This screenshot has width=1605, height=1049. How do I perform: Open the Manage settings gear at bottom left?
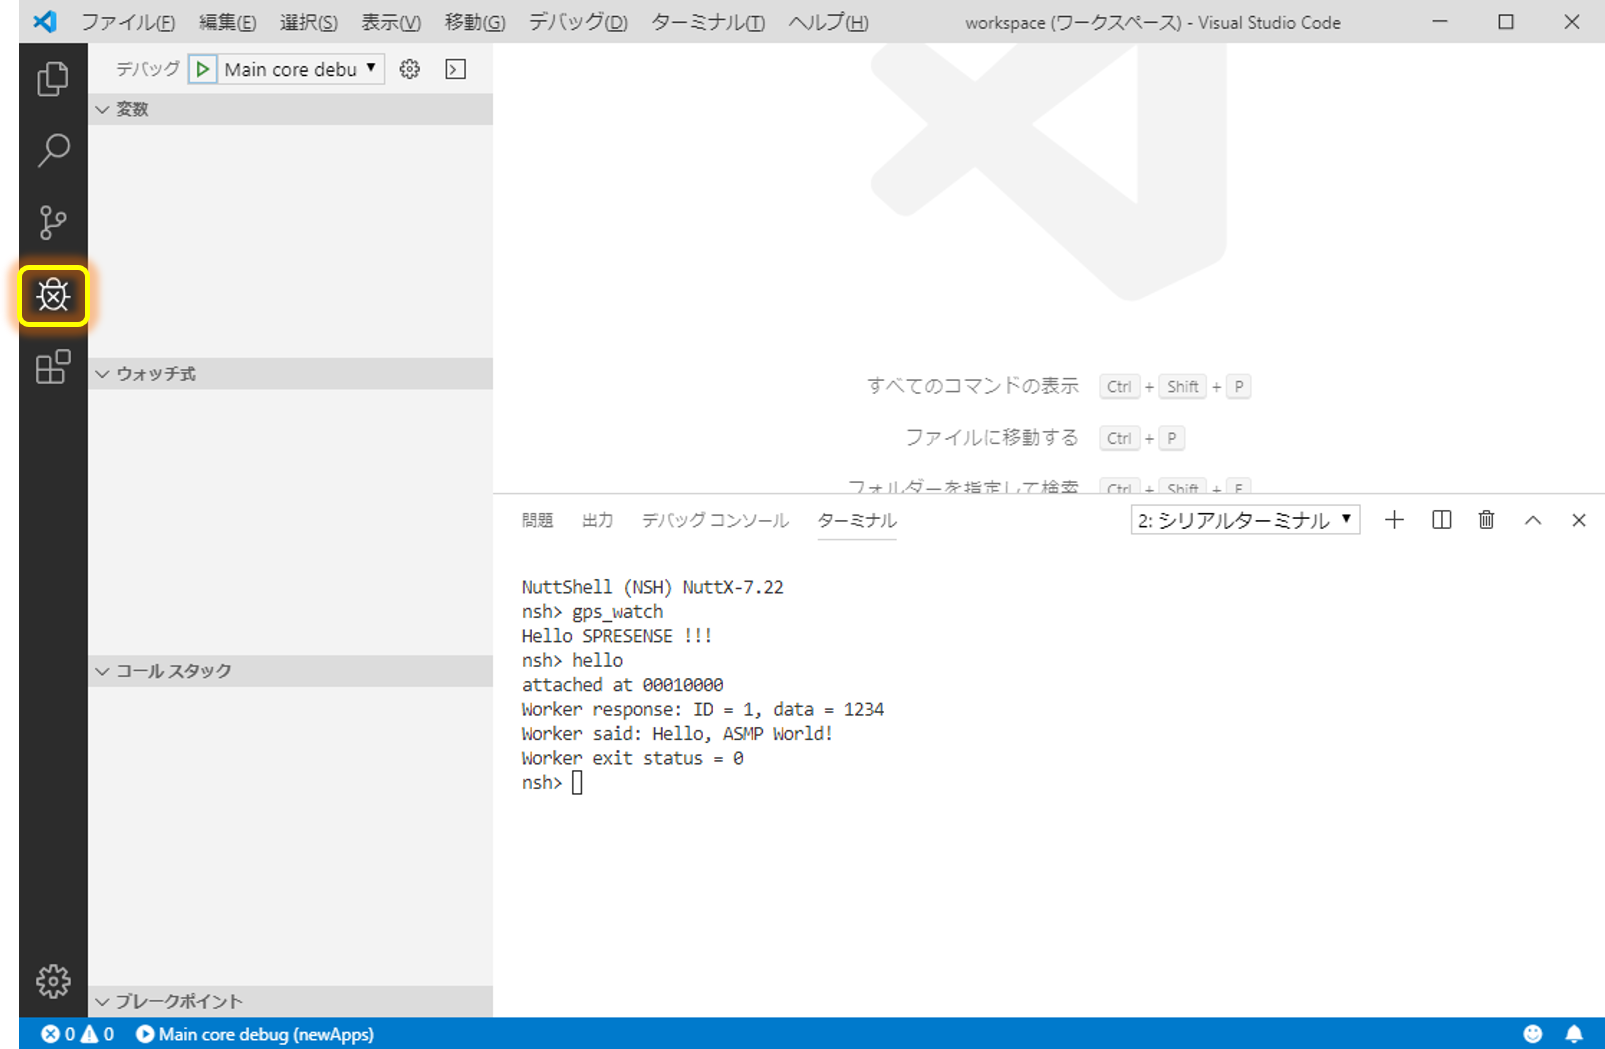[52, 981]
